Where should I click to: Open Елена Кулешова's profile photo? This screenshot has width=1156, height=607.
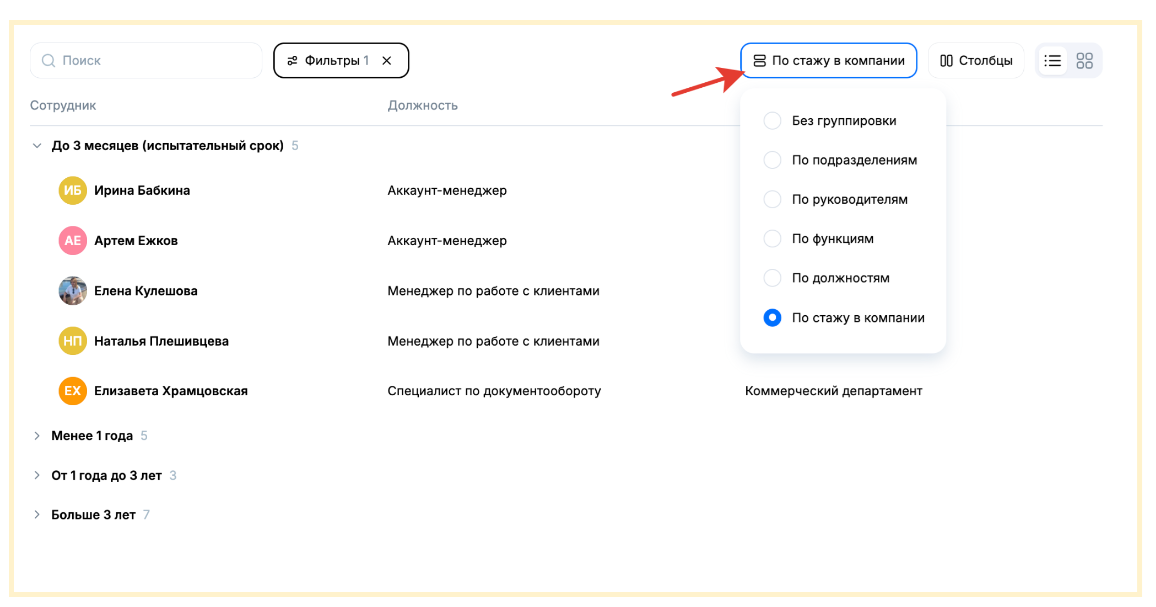tap(72, 291)
